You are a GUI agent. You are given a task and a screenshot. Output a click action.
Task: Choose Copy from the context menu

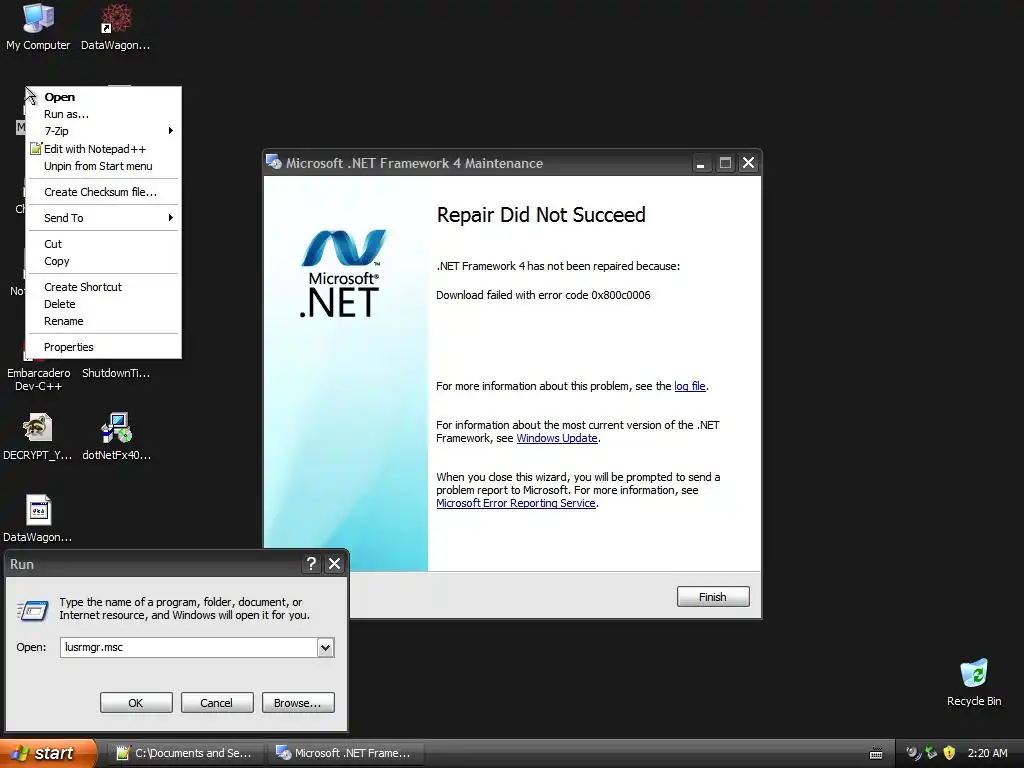coord(103,261)
